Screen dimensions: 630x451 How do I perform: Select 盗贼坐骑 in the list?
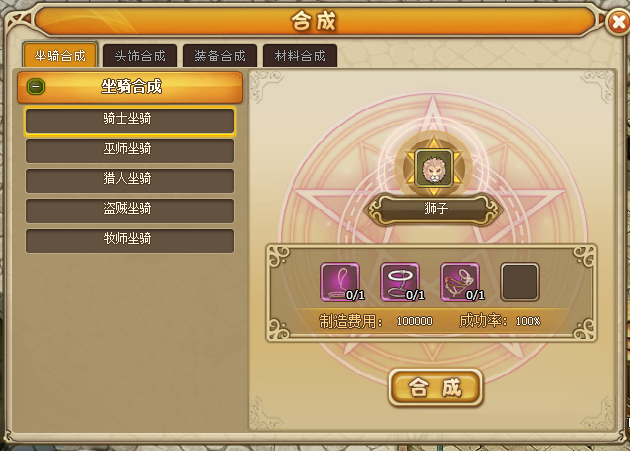pyautogui.click(x=130, y=211)
